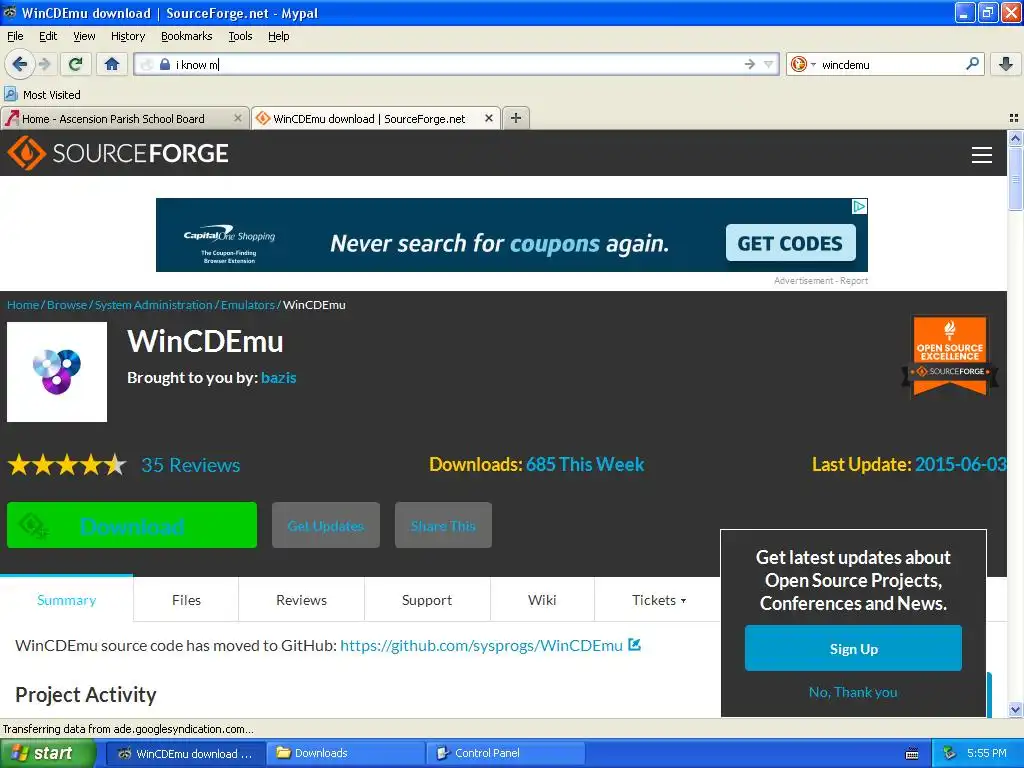Screen dimensions: 1024x768
Task: Close the WinCDEmu SourceForge tab
Action: click(x=488, y=118)
